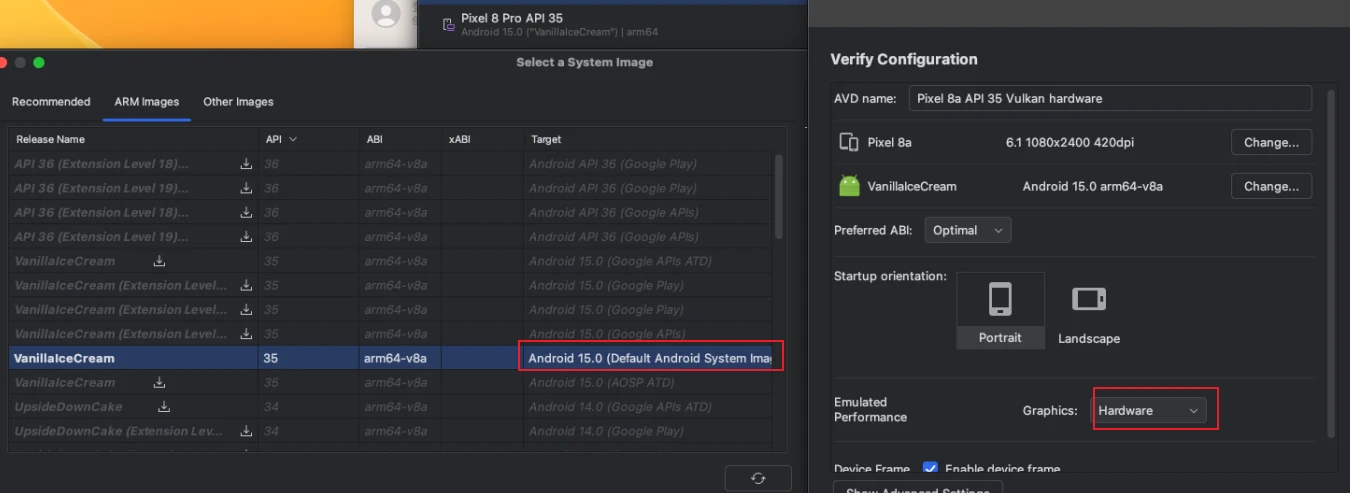Download the Android 15.0 Google APIs ATD image

coord(159,261)
